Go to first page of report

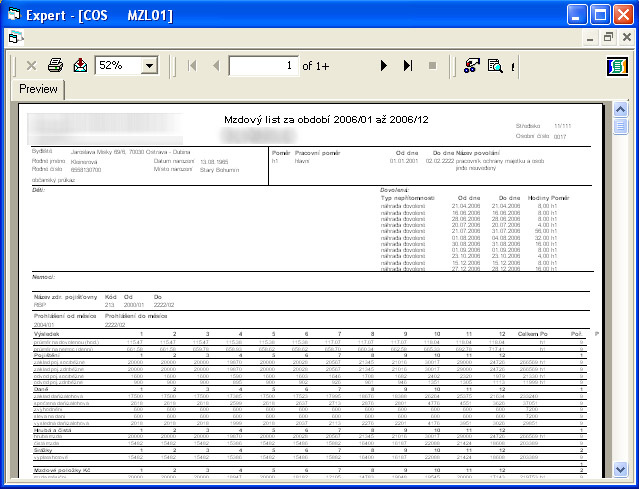tap(192, 66)
